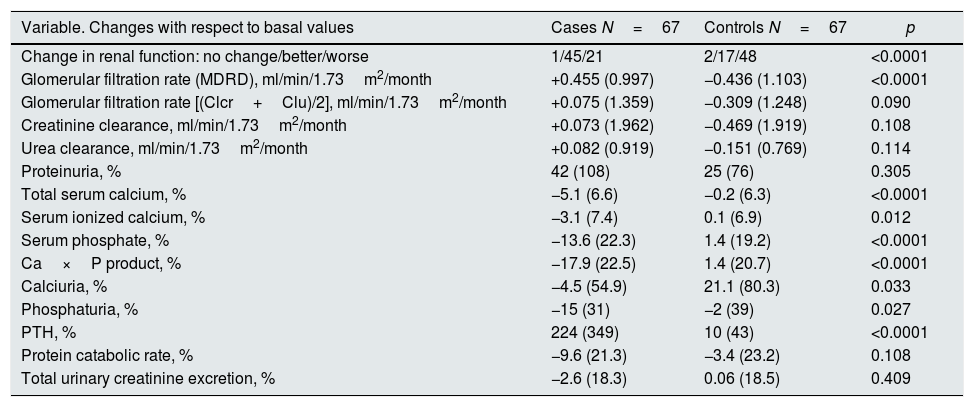
Task: Click the 'Variable. Changes with respect to basal values' header
Action: coord(187,28)
